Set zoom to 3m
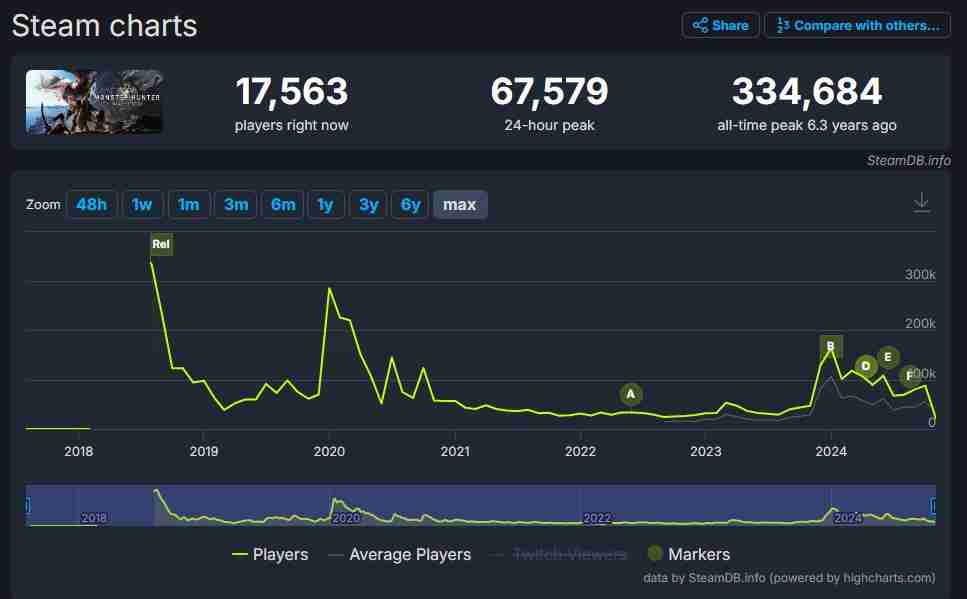Screen dimensions: 967x599 236,205
